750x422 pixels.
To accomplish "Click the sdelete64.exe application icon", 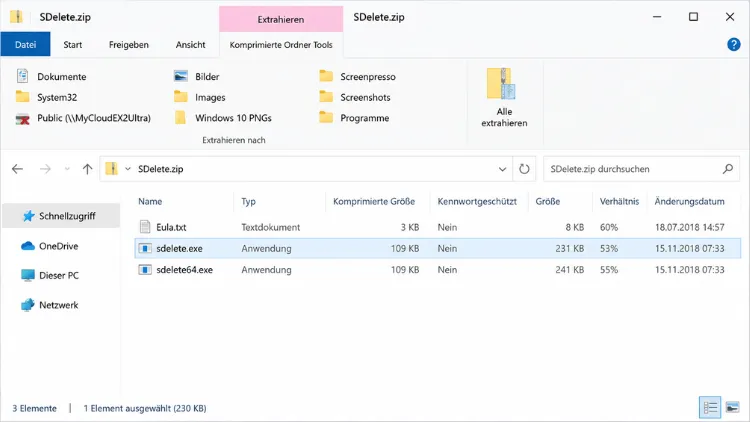I will 145,269.
